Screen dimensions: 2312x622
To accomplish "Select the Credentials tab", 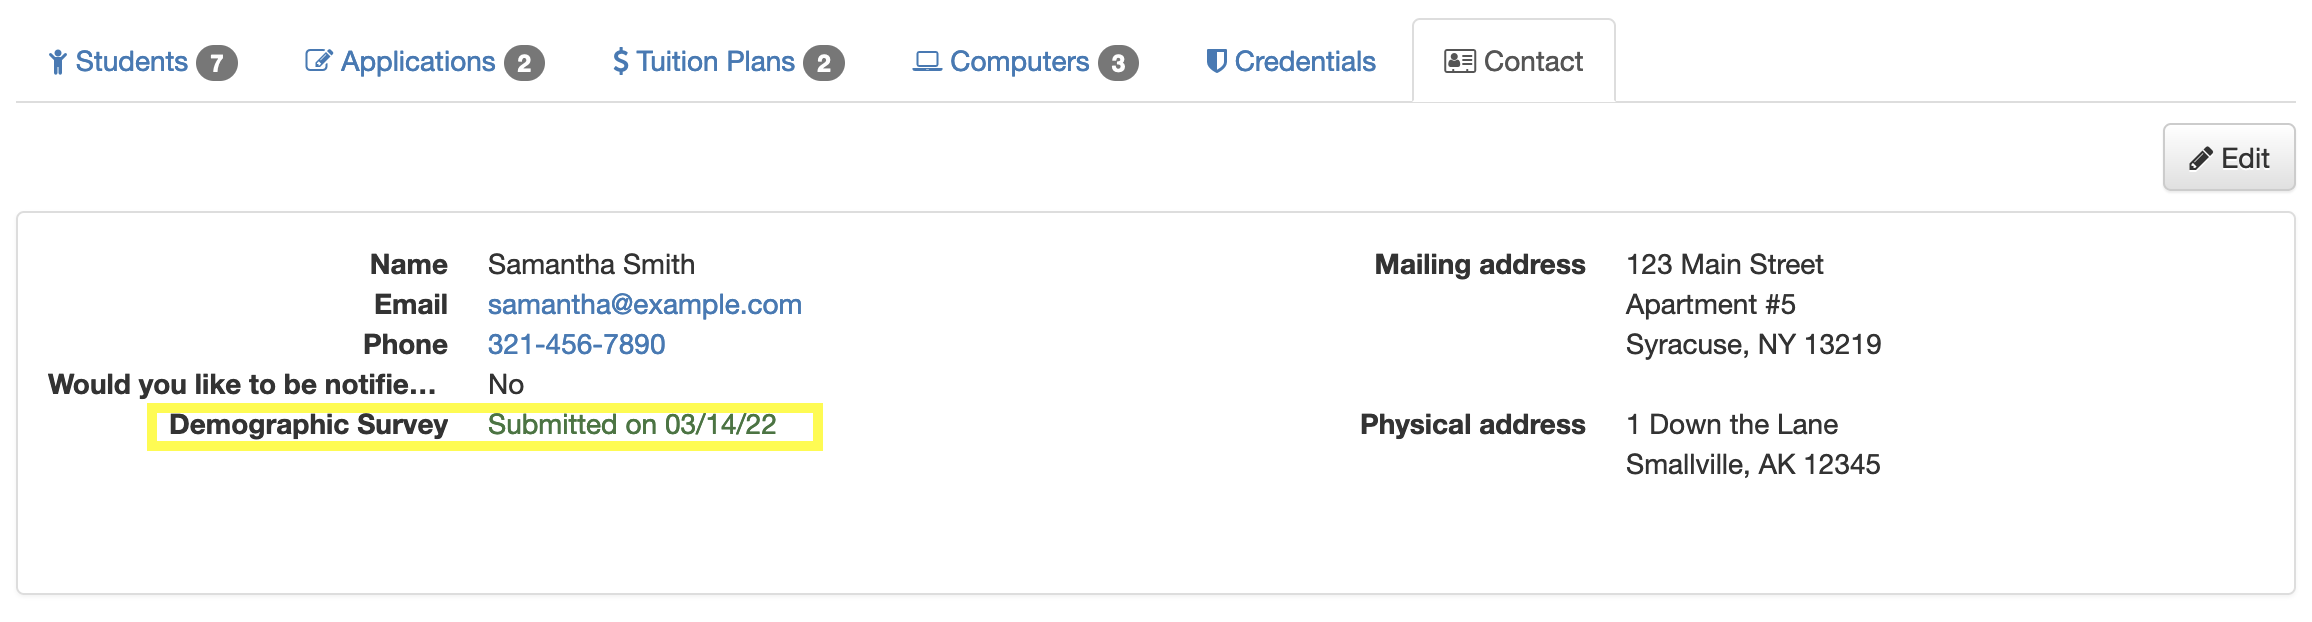I will tap(1290, 62).
